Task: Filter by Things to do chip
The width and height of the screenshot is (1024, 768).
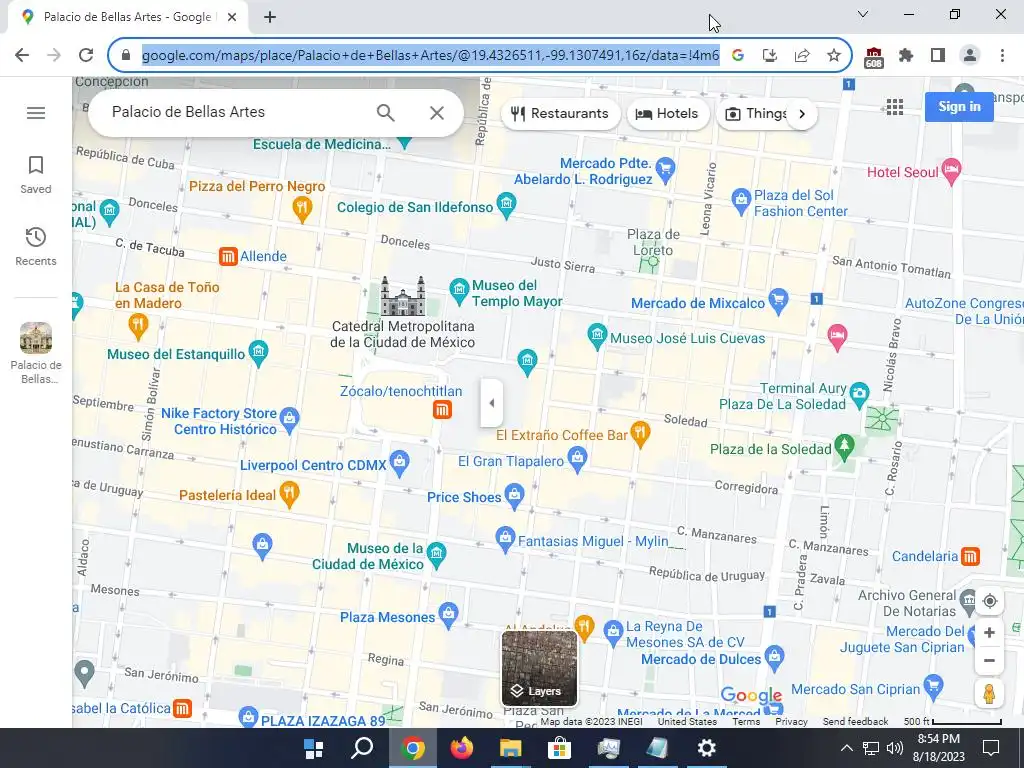Action: [754, 114]
